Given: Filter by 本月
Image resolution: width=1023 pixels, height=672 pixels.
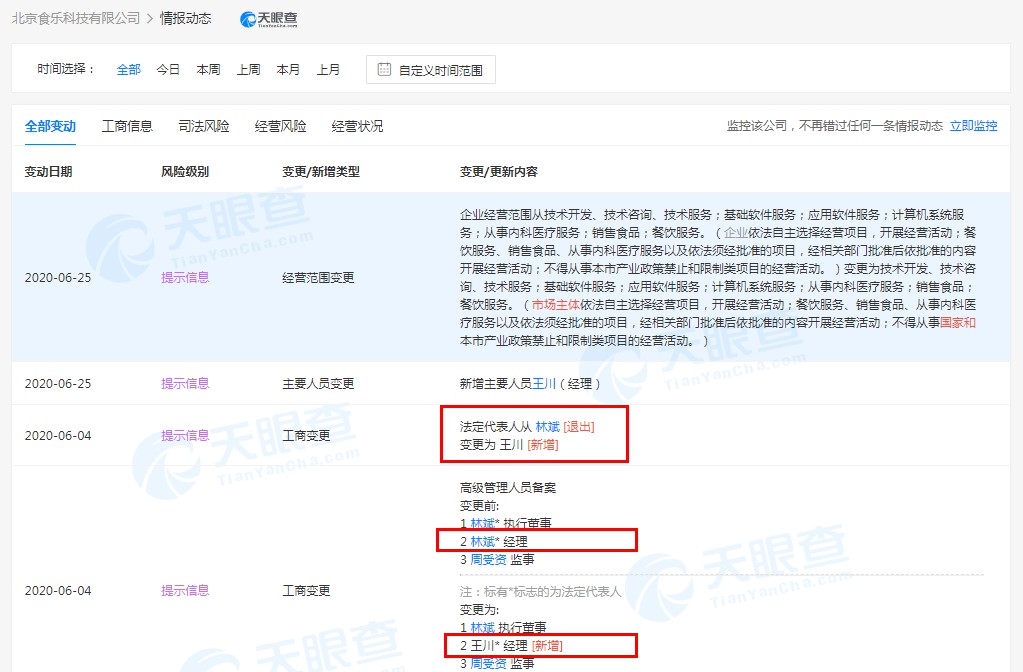Looking at the screenshot, I should point(288,69).
